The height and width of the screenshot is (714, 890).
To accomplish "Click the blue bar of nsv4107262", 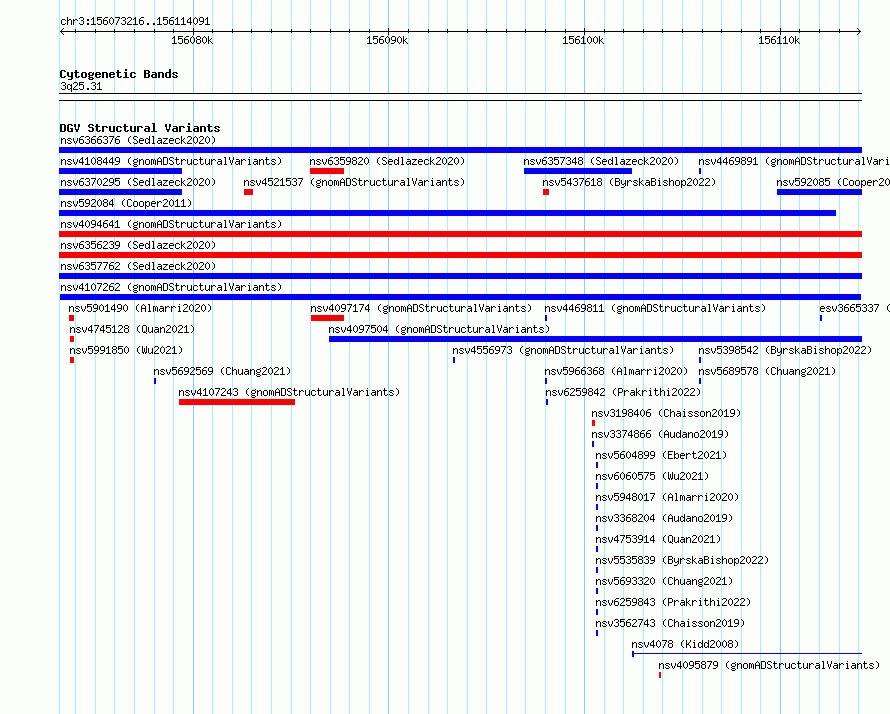I will pyautogui.click(x=460, y=297).
